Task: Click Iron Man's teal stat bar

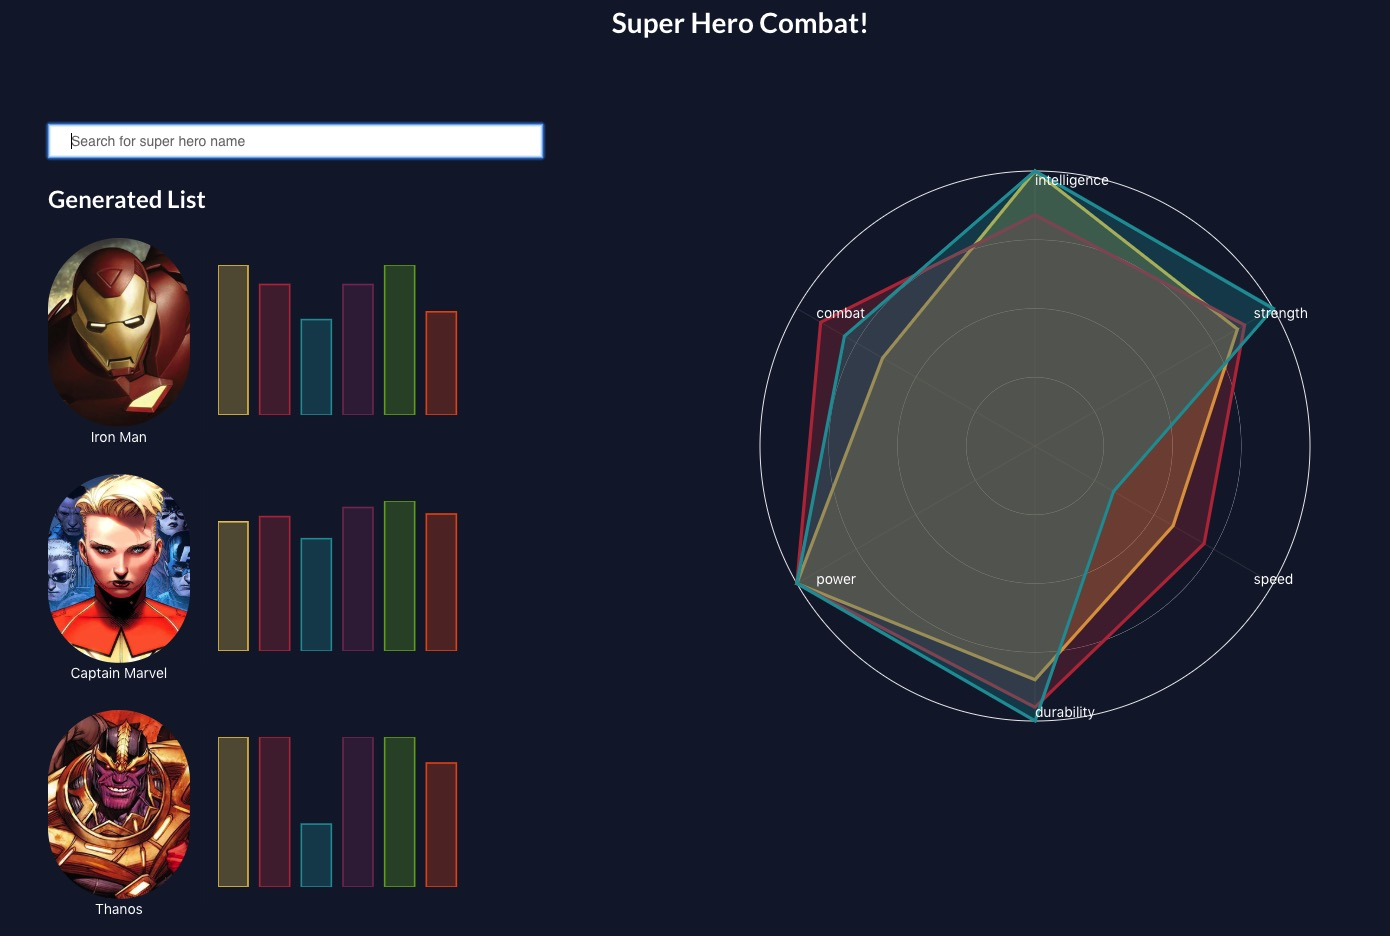Action: [316, 367]
